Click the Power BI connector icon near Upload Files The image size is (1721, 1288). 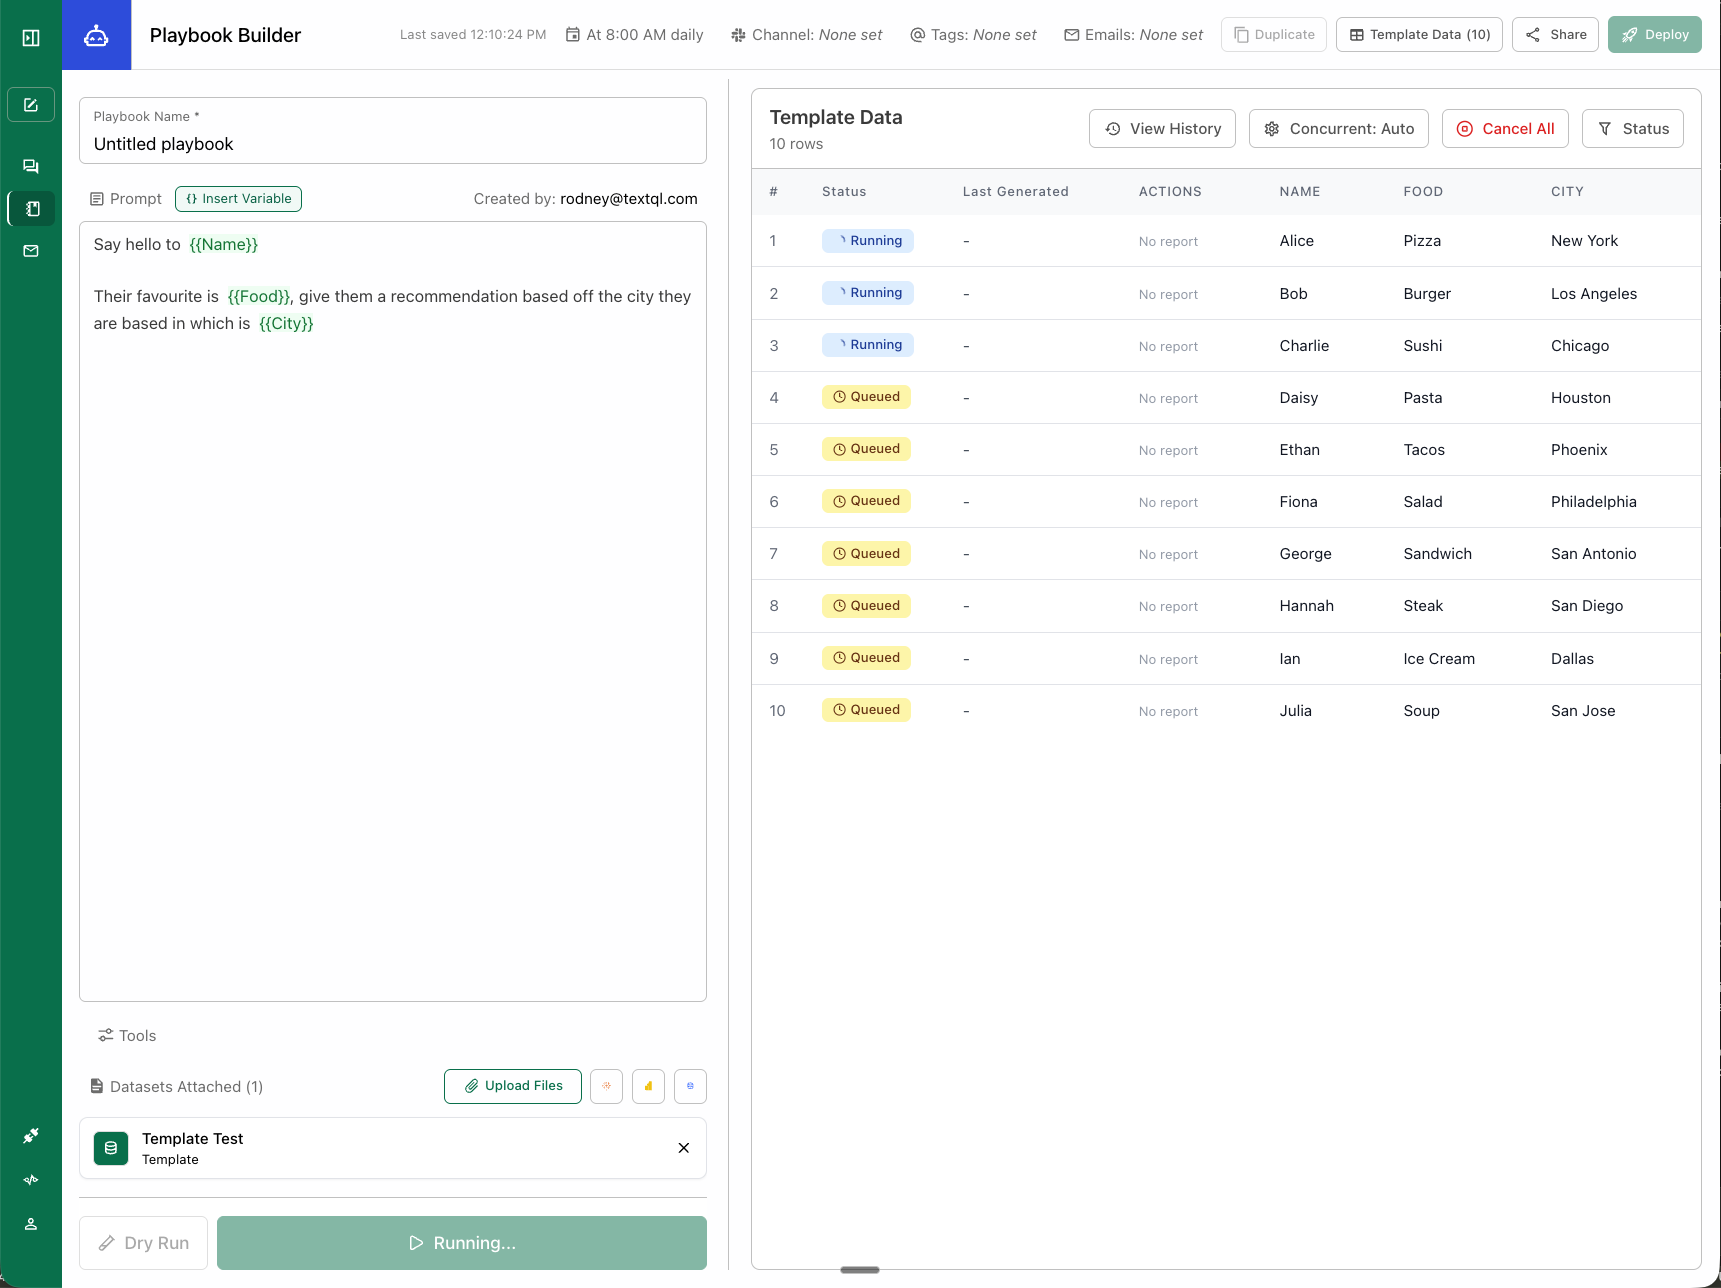(648, 1086)
